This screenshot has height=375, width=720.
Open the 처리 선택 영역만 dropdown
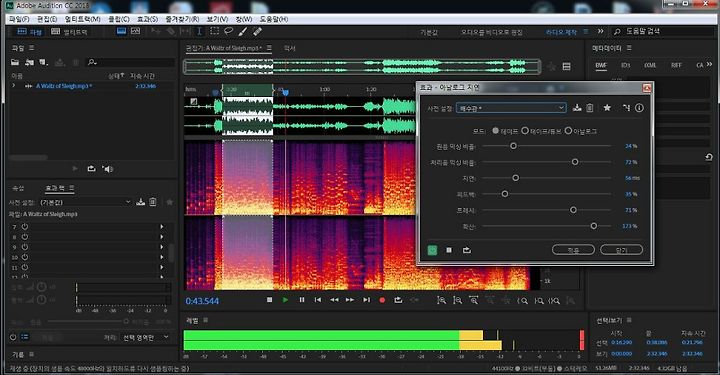146,337
